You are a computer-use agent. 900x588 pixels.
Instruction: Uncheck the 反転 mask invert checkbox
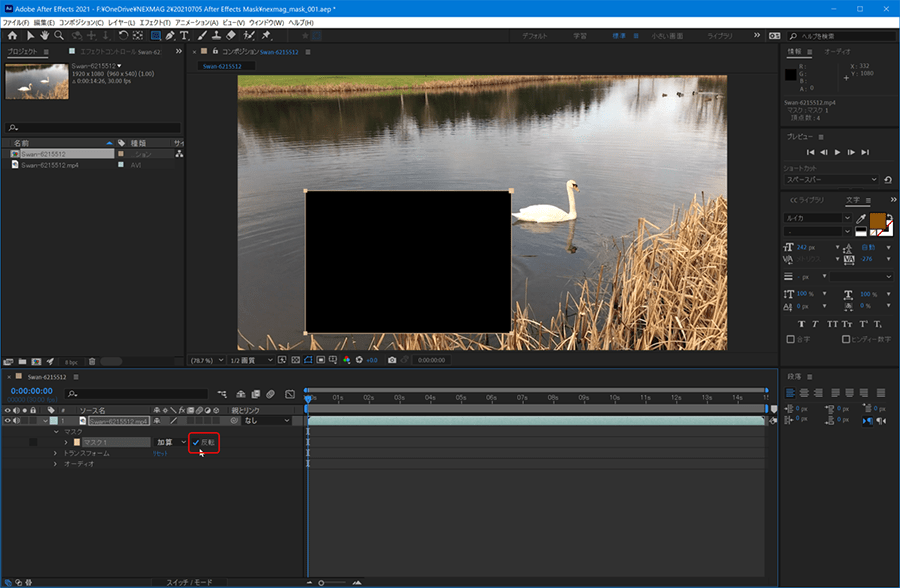(196, 443)
